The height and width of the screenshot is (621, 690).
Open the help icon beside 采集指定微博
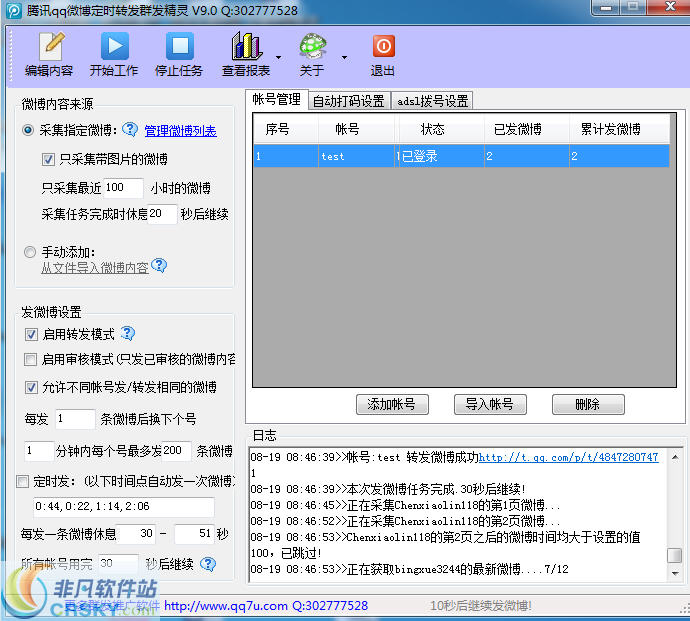pyautogui.click(x=130, y=129)
